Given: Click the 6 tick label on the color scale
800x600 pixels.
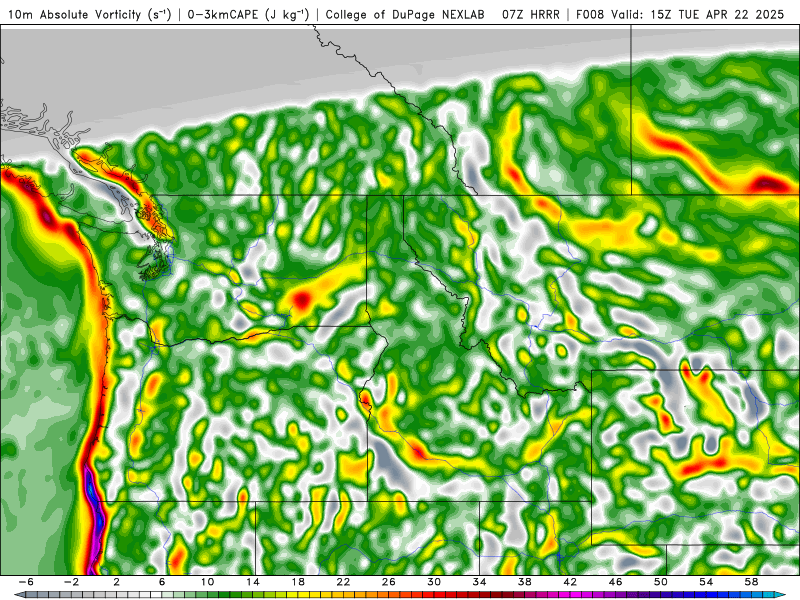Looking at the screenshot, I should point(162,582).
